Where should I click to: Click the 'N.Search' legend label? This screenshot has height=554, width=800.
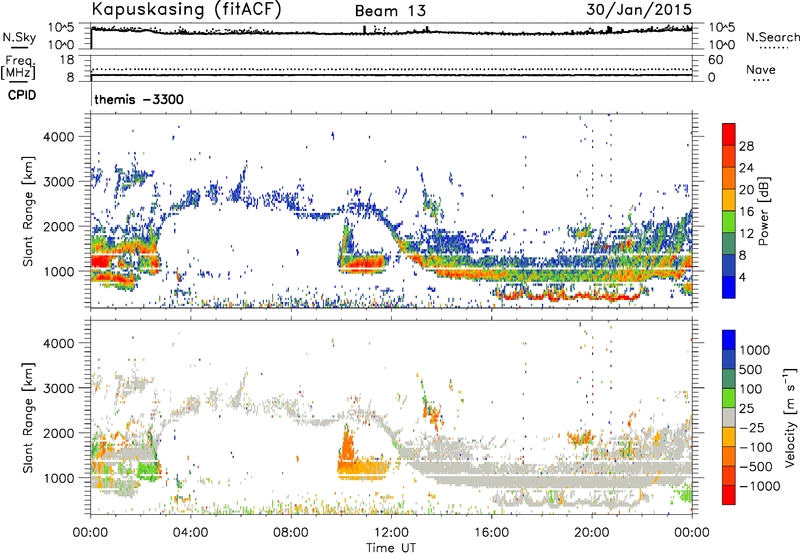click(772, 37)
